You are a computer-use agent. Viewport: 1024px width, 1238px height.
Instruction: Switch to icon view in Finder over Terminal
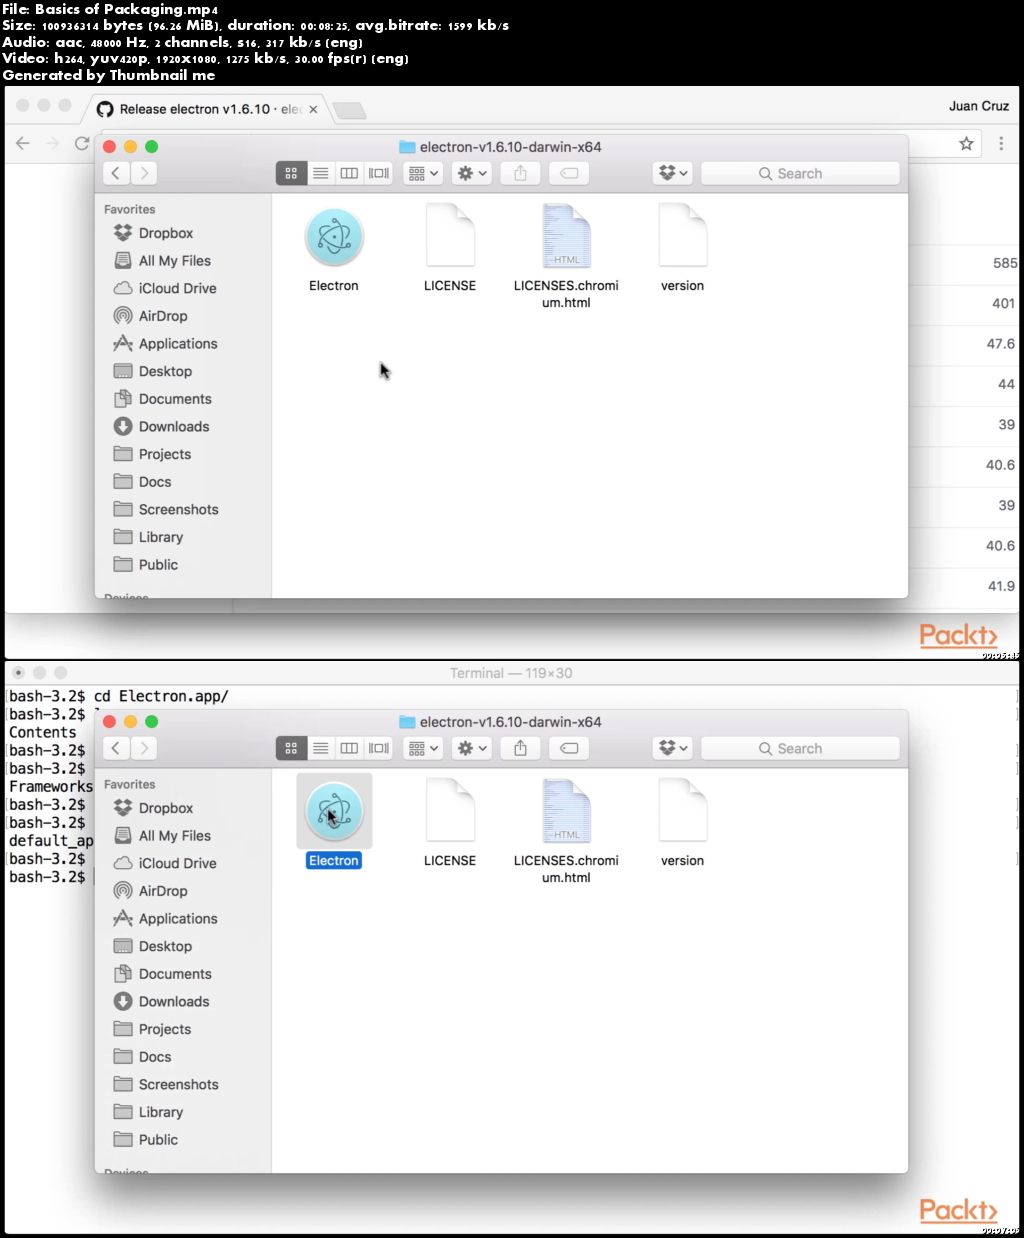point(291,748)
